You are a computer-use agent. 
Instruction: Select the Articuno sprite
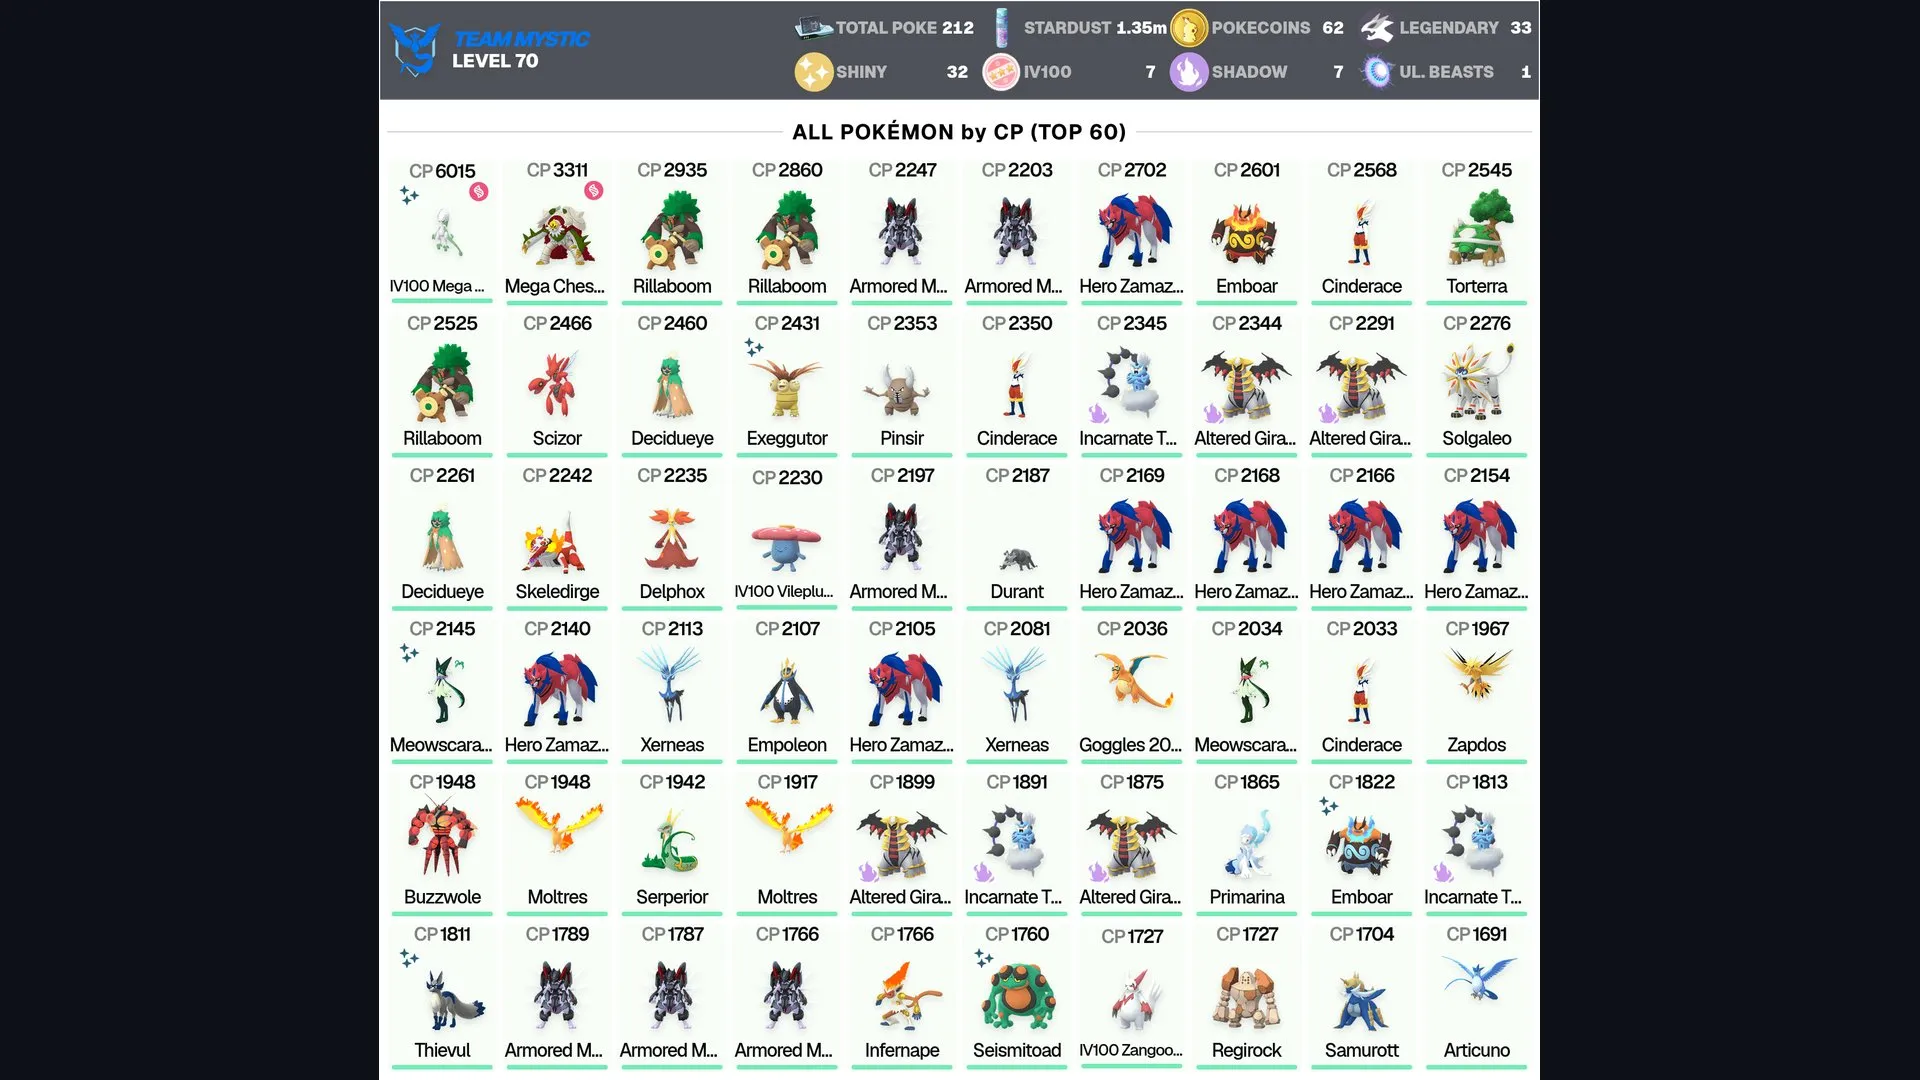1478,980
